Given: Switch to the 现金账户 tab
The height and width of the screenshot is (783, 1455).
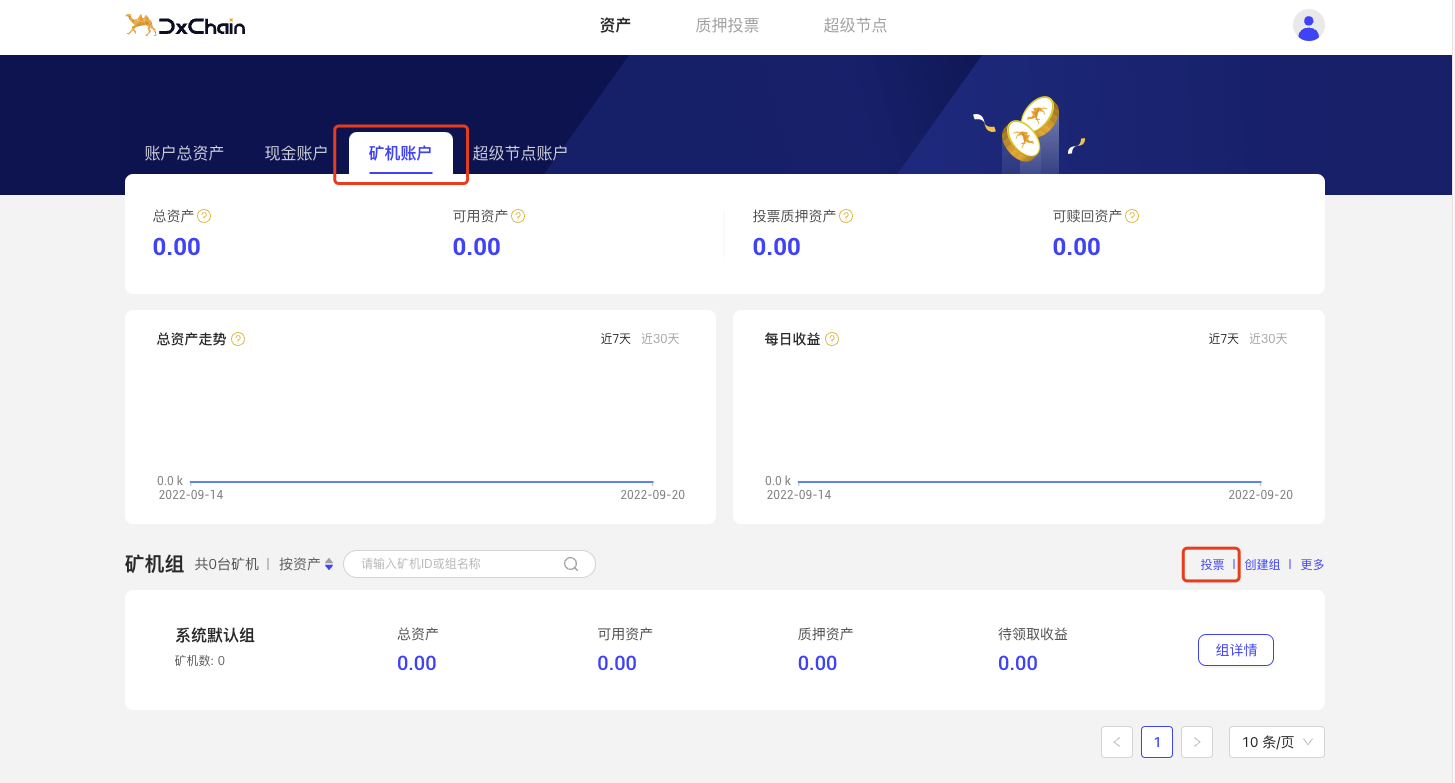Looking at the screenshot, I should (x=296, y=153).
